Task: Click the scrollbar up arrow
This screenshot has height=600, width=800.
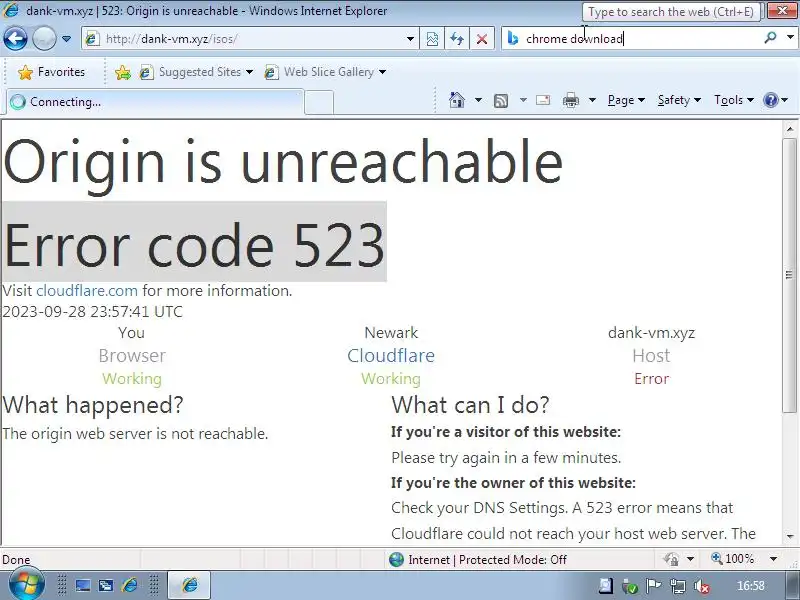Action: 790,129
